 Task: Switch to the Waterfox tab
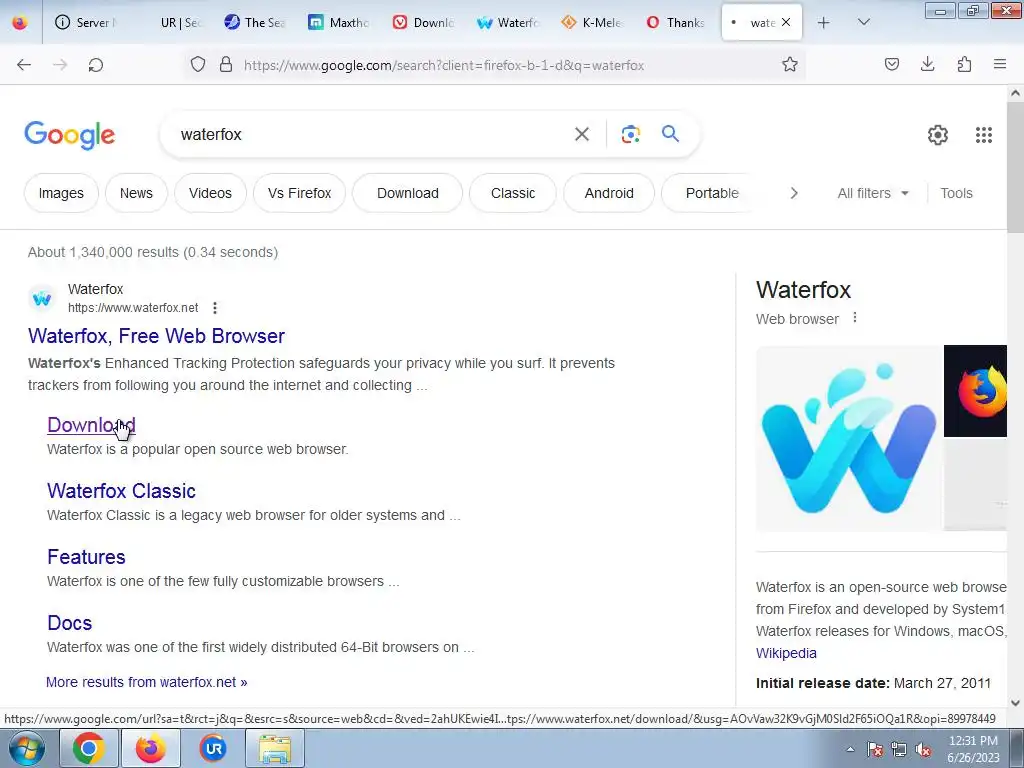click(x=507, y=22)
